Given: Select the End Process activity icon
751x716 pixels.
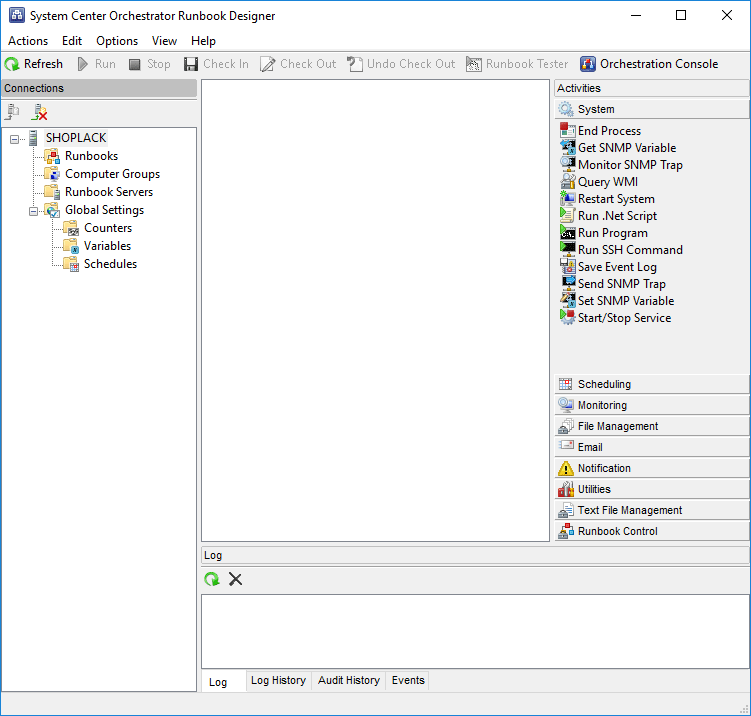Looking at the screenshot, I should click(x=568, y=130).
